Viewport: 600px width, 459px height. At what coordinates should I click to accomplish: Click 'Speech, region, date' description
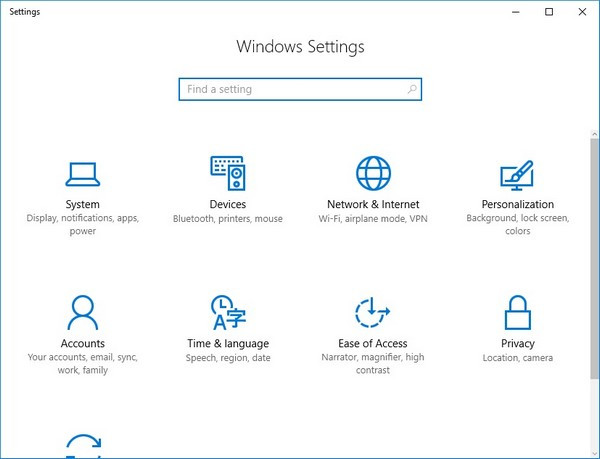(x=228, y=358)
